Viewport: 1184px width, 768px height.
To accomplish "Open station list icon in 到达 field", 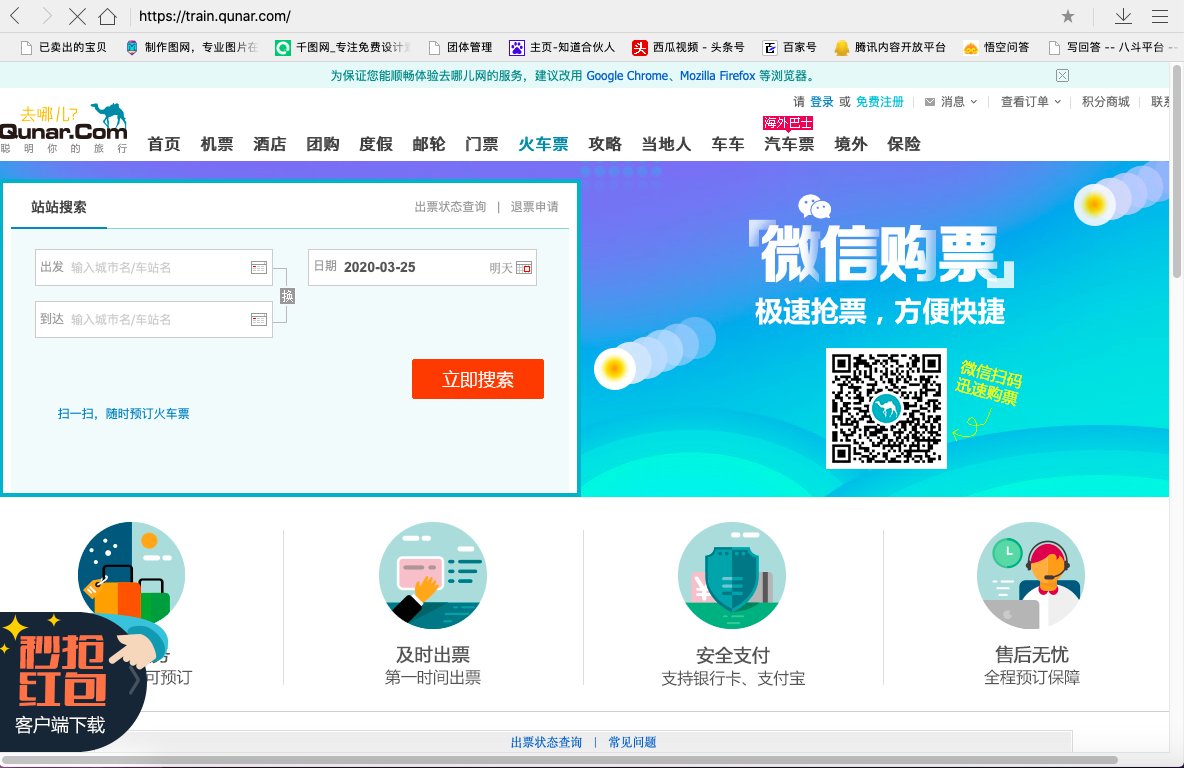I will pyautogui.click(x=259, y=319).
